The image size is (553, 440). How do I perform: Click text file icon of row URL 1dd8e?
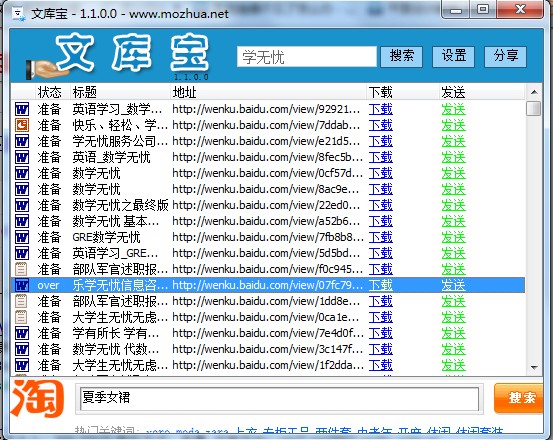[x=21, y=301]
